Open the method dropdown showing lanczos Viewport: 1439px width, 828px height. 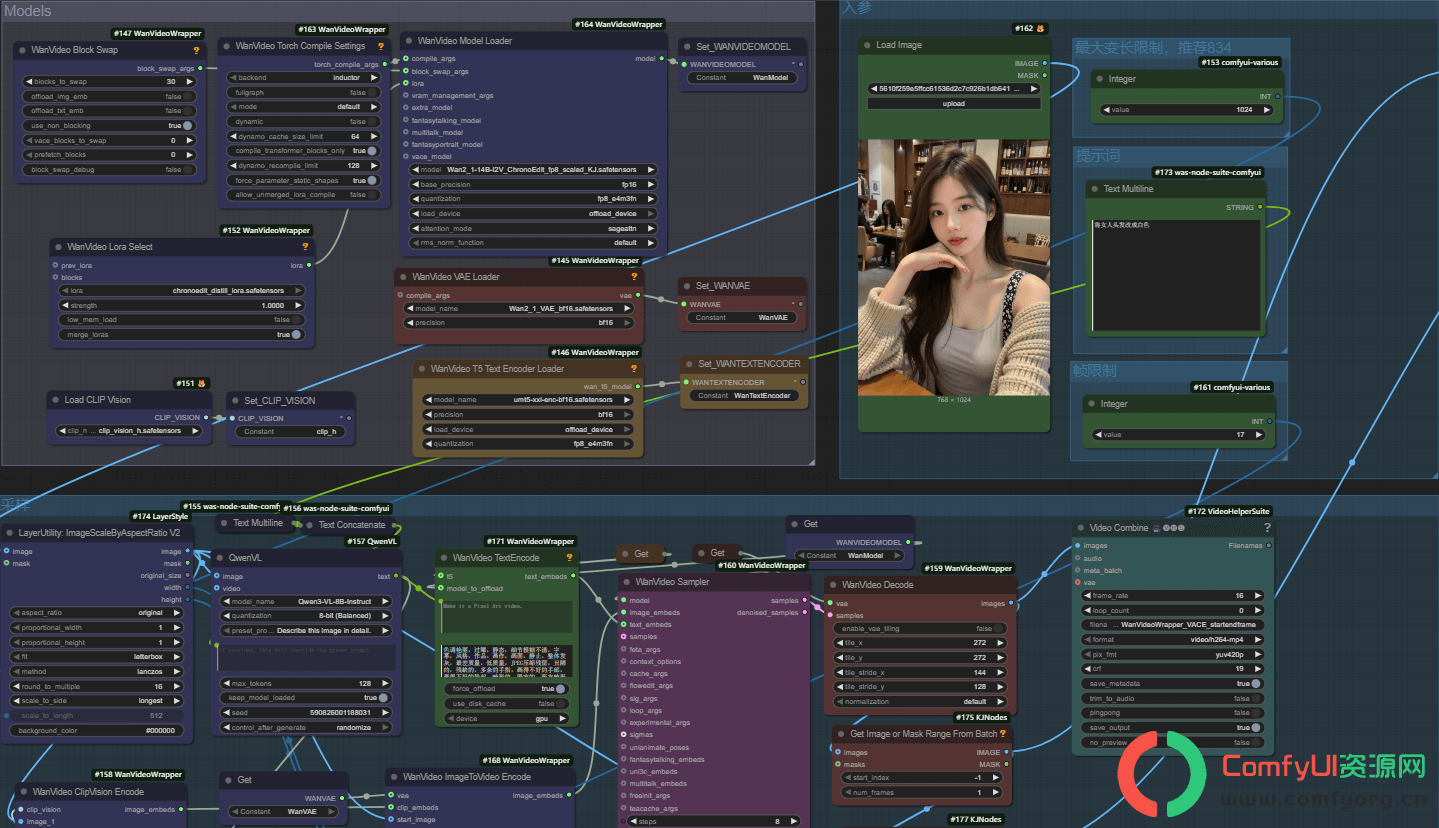click(x=97, y=672)
